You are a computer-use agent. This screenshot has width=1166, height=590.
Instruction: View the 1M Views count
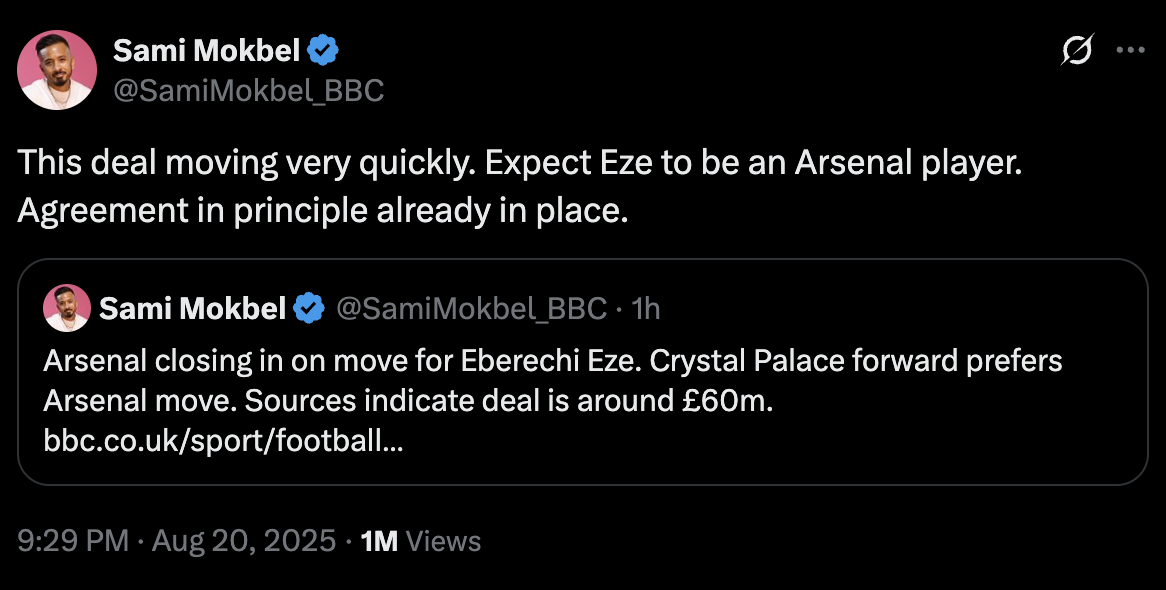point(420,541)
